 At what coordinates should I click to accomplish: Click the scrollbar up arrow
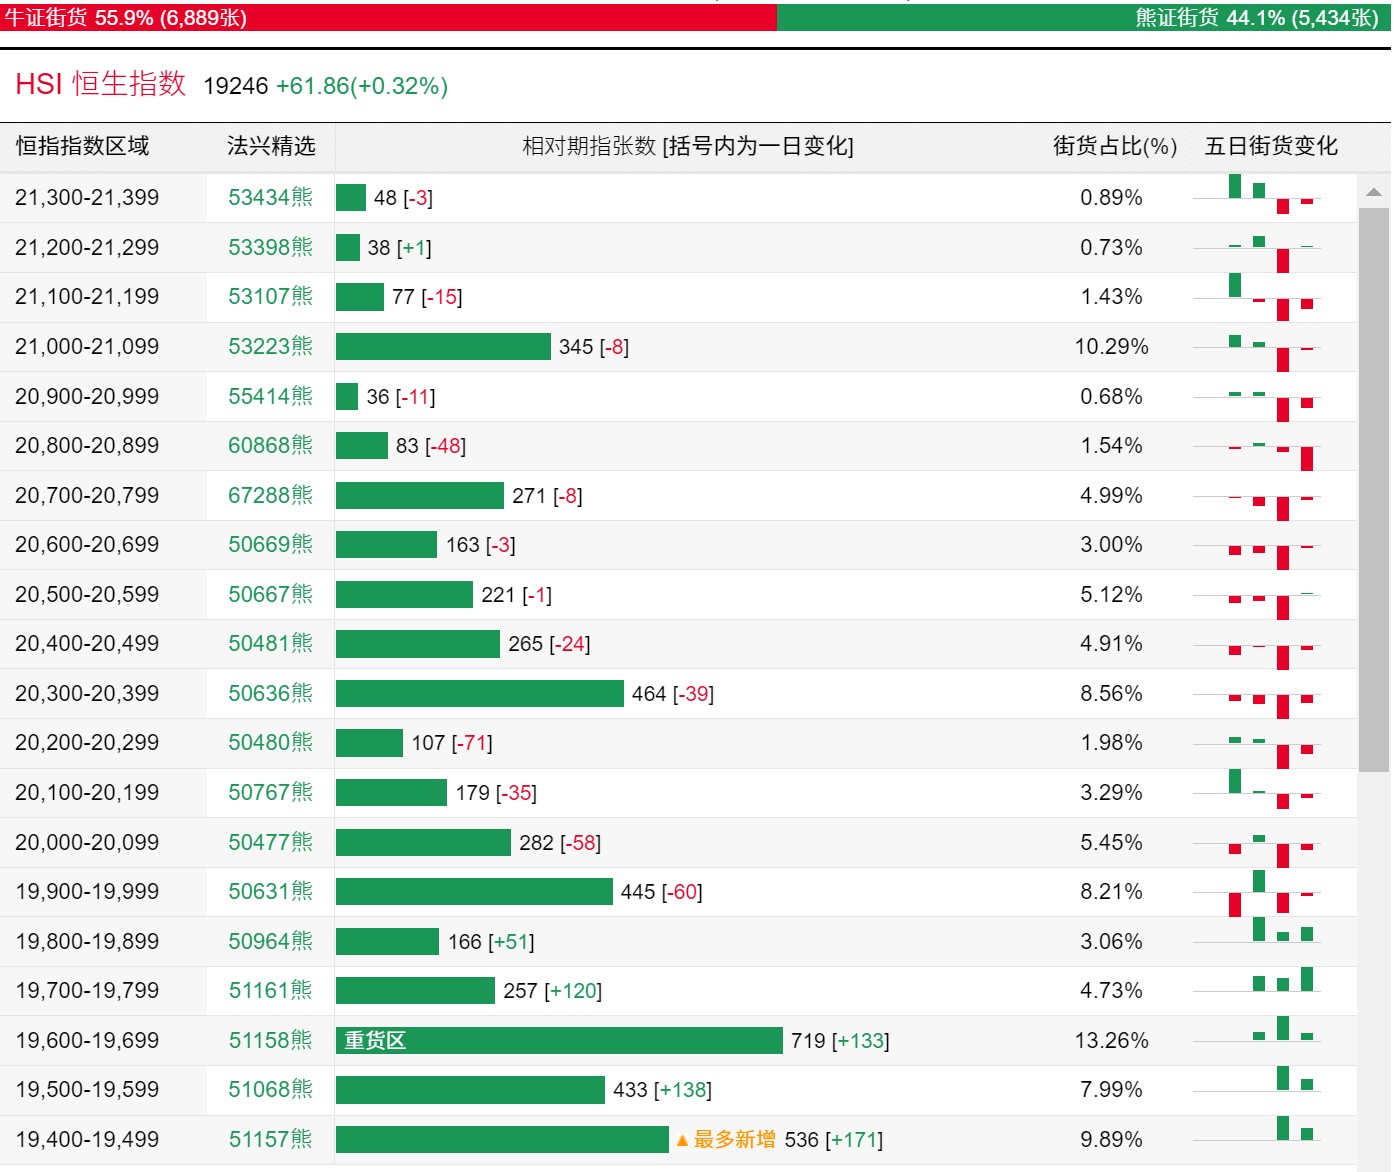[x=1374, y=192]
